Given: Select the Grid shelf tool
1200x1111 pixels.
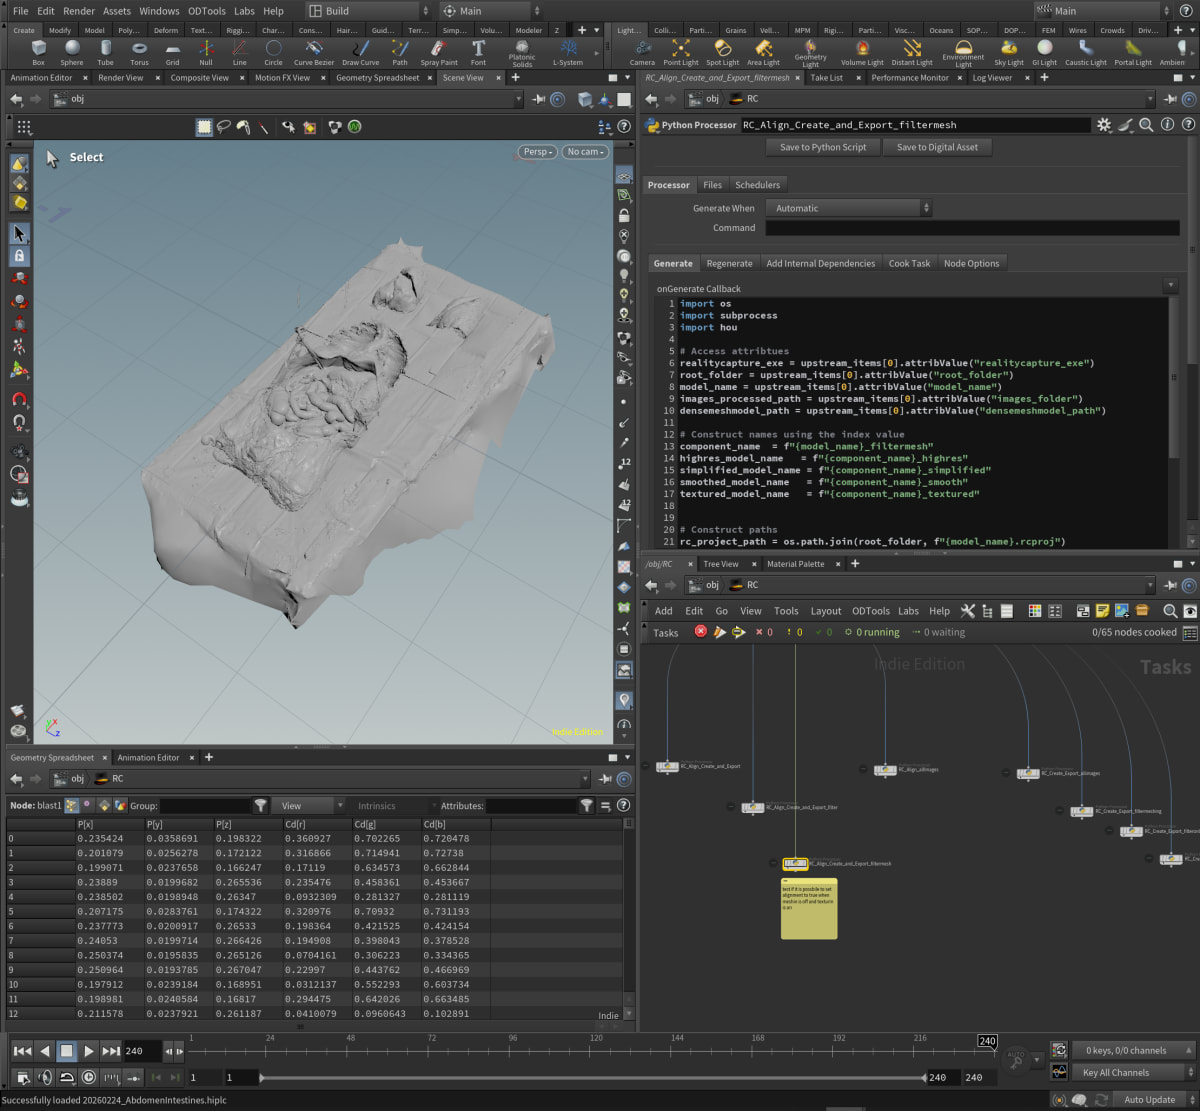Looking at the screenshot, I should pos(172,52).
